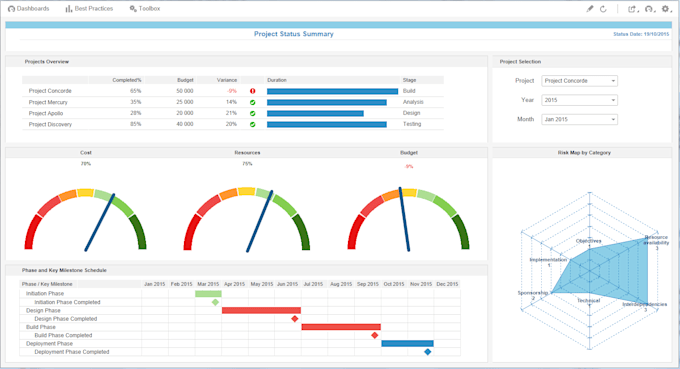Open the Best Practices menu

(89, 9)
